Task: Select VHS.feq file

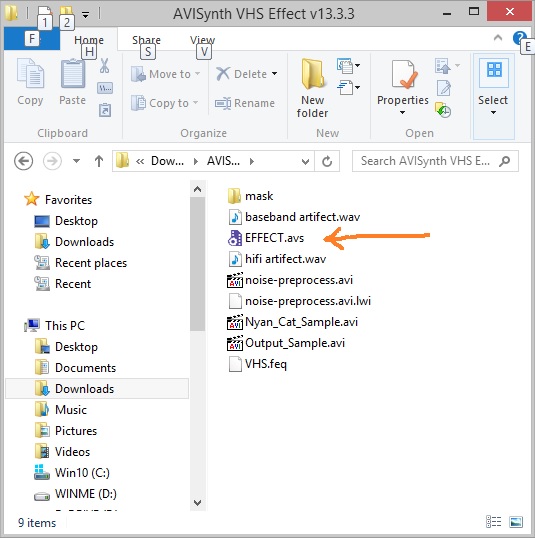Action: pyautogui.click(x=257, y=364)
